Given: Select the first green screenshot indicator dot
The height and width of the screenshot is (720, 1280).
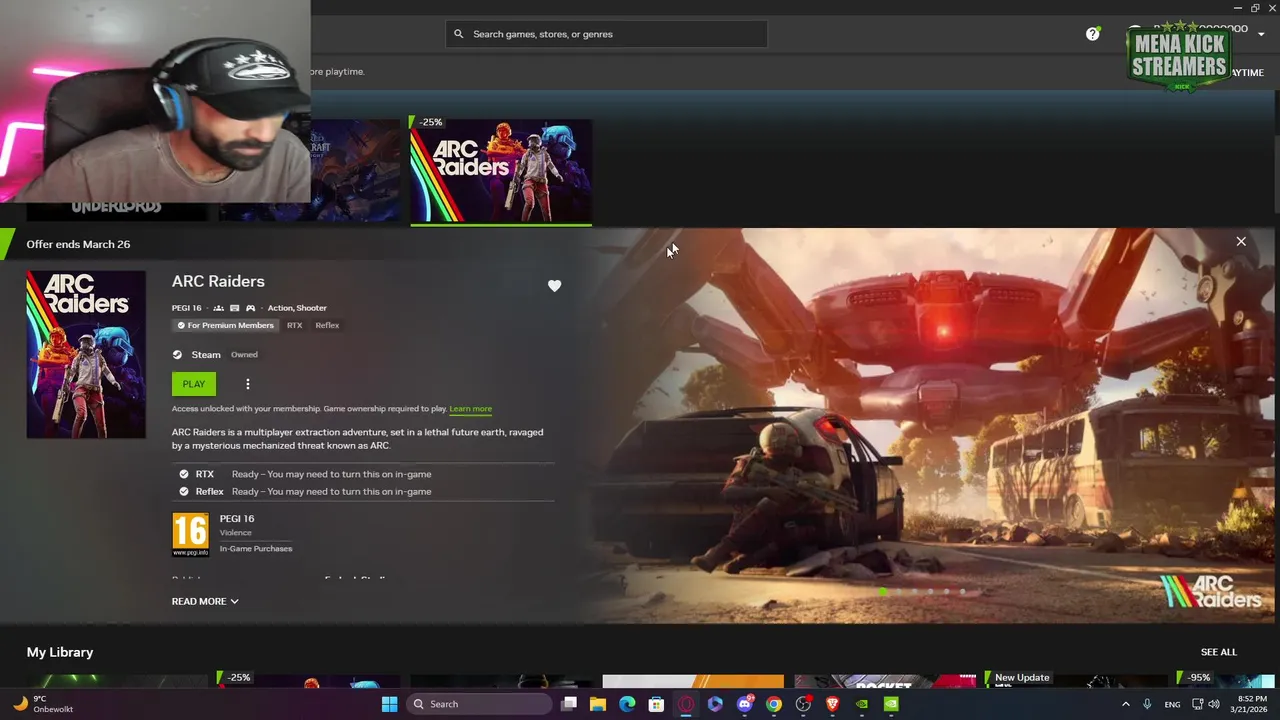Looking at the screenshot, I should (x=882, y=592).
